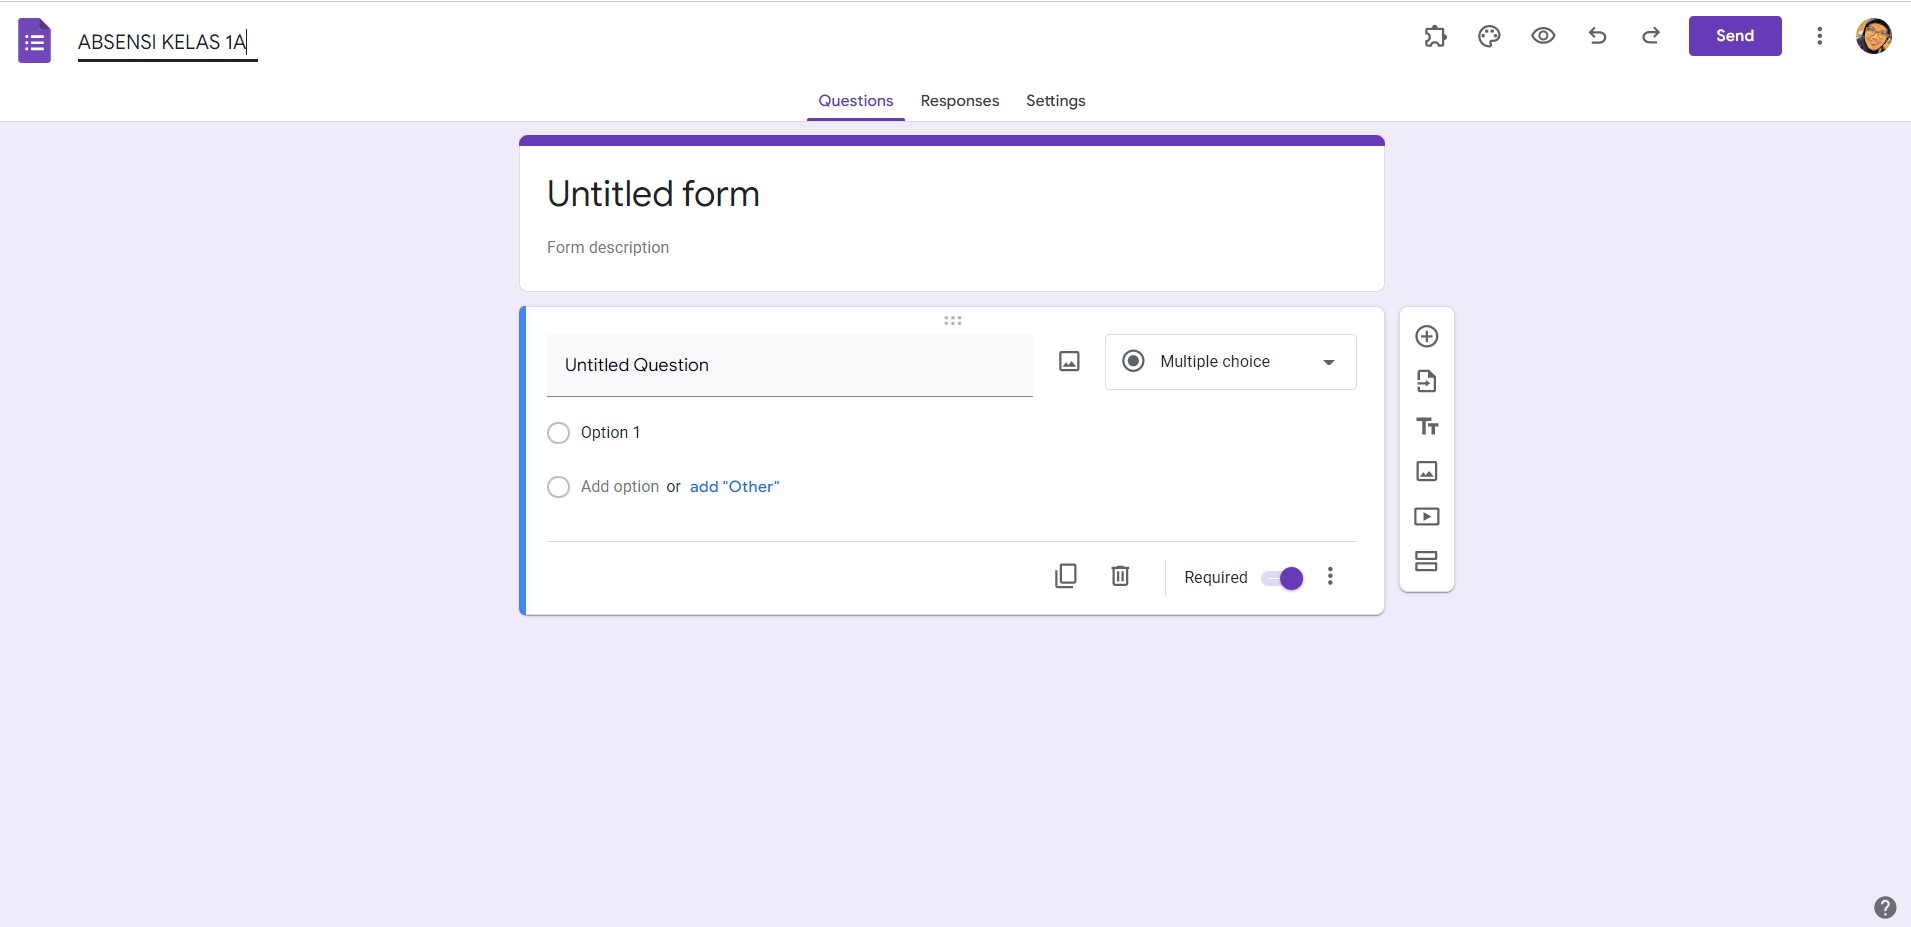This screenshot has height=927, width=1911.
Task: Open question more options menu
Action: coord(1330,576)
